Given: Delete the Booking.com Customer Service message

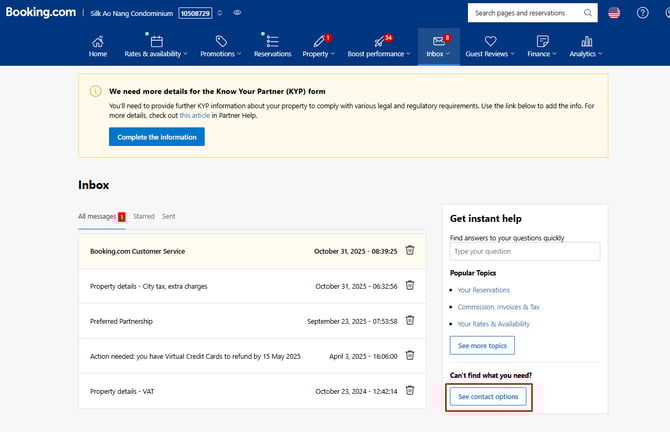Looking at the screenshot, I should 410,251.
